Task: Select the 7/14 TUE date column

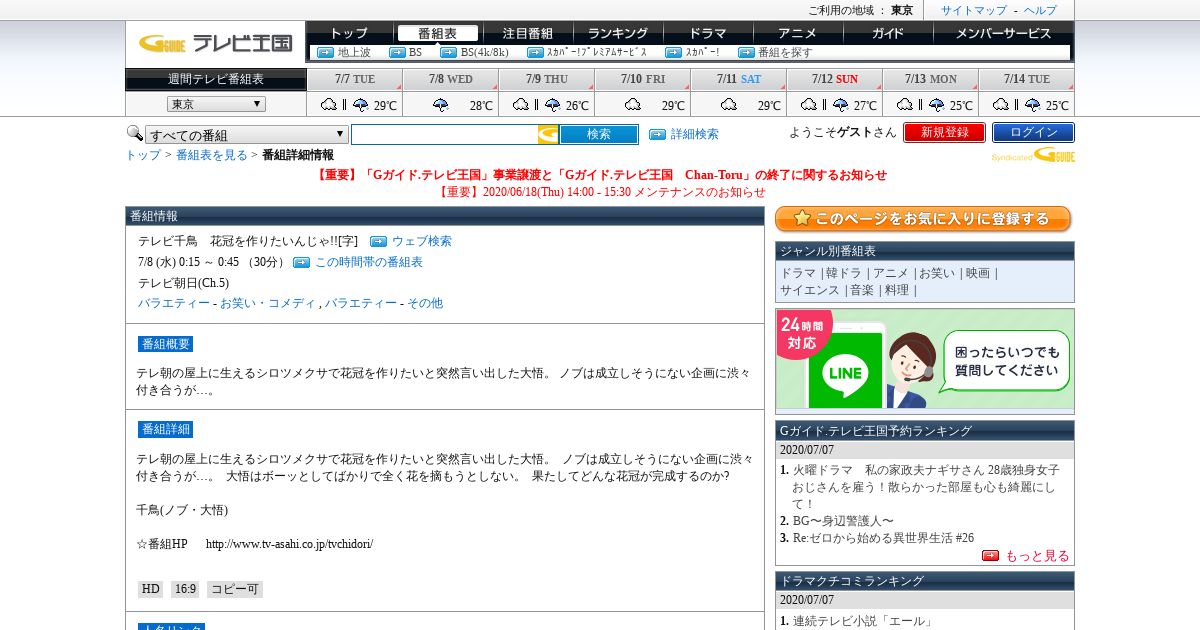Action: tap(1027, 79)
